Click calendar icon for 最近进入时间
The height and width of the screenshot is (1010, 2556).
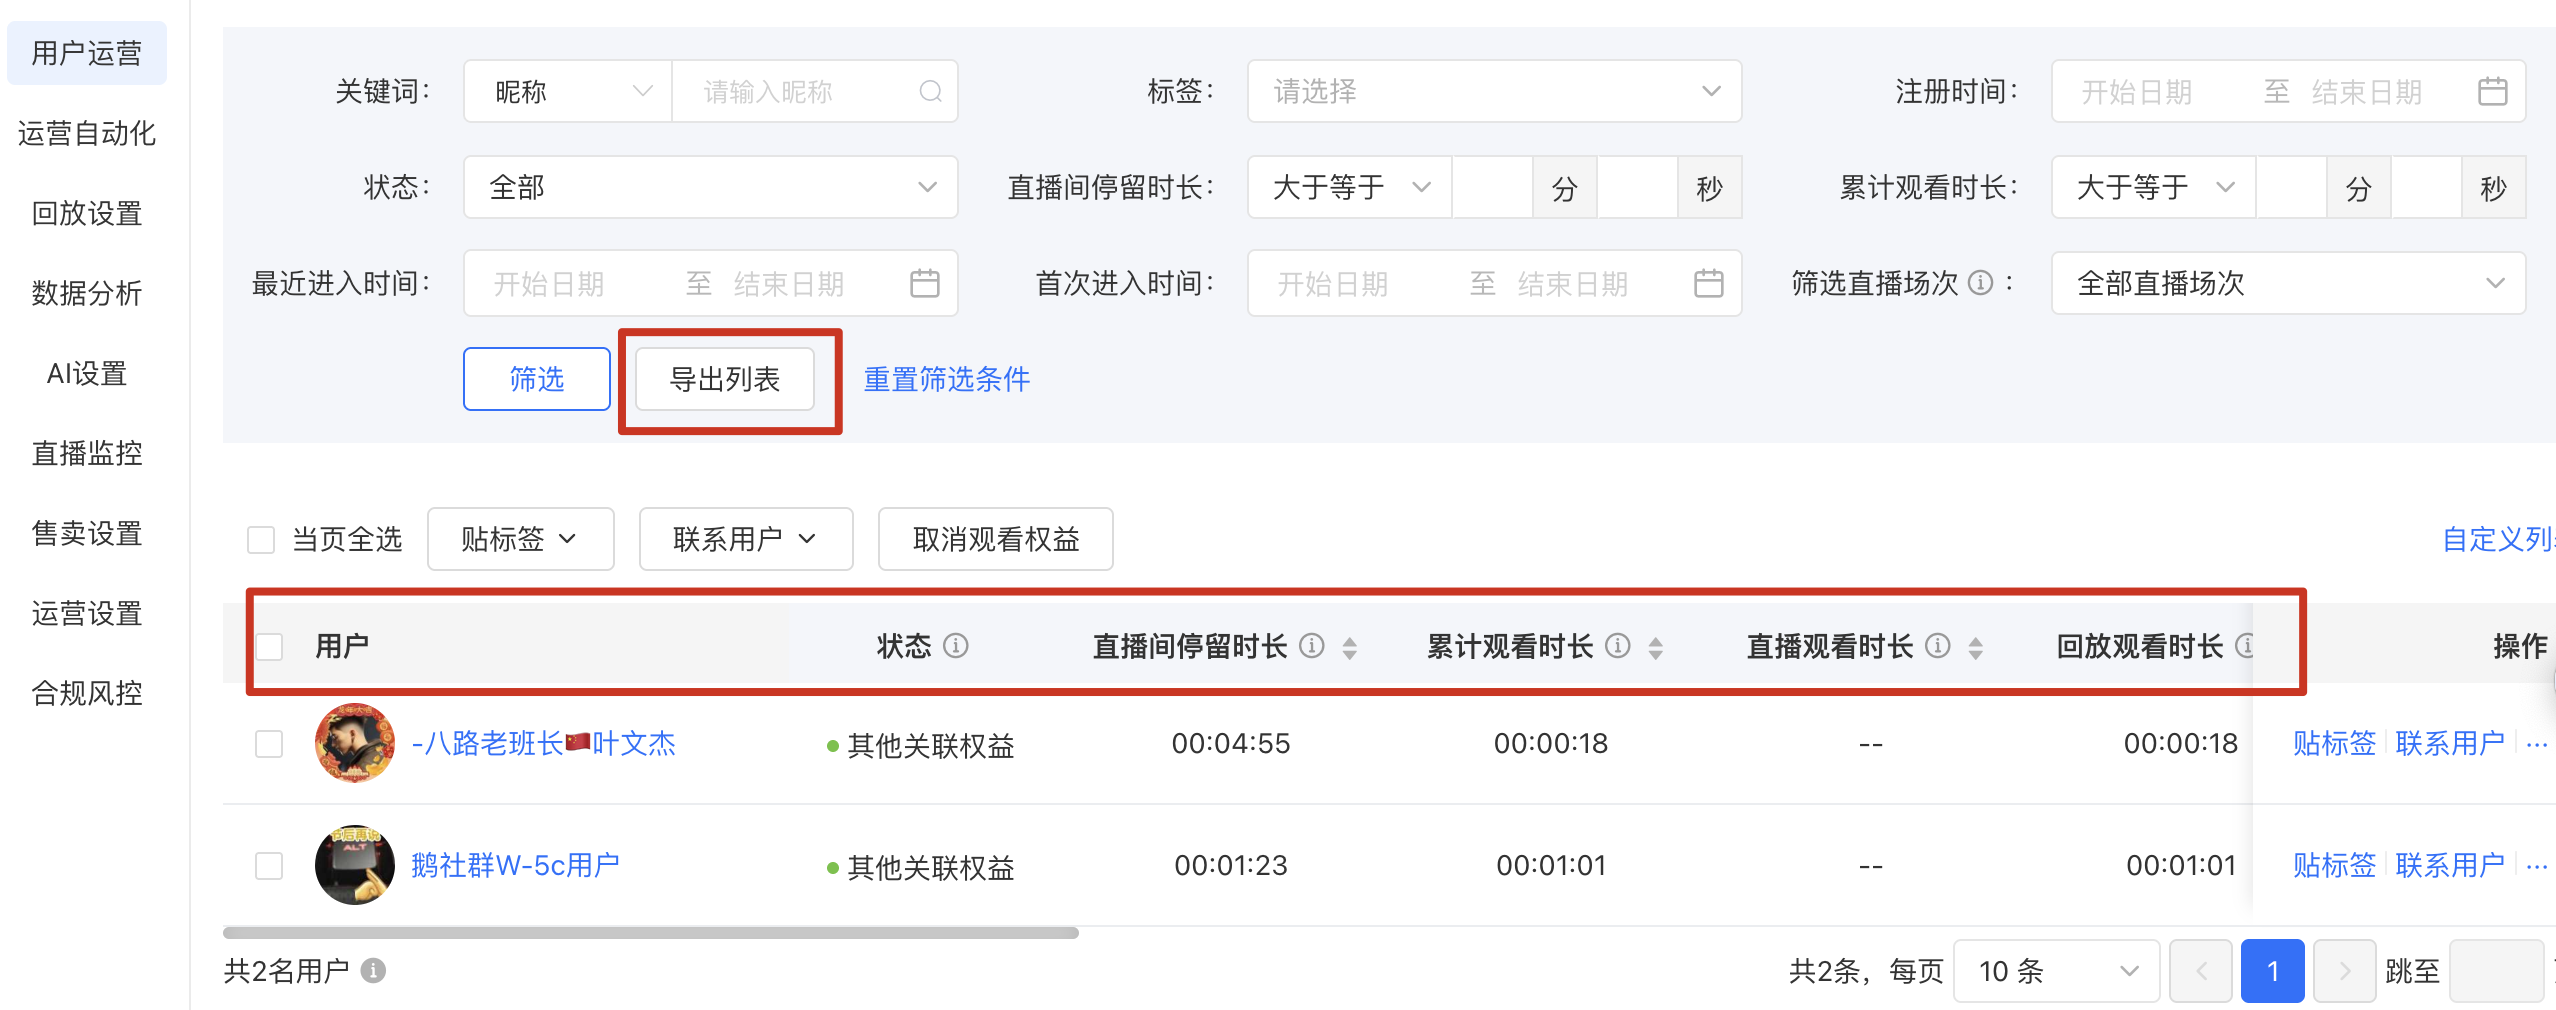tap(924, 284)
